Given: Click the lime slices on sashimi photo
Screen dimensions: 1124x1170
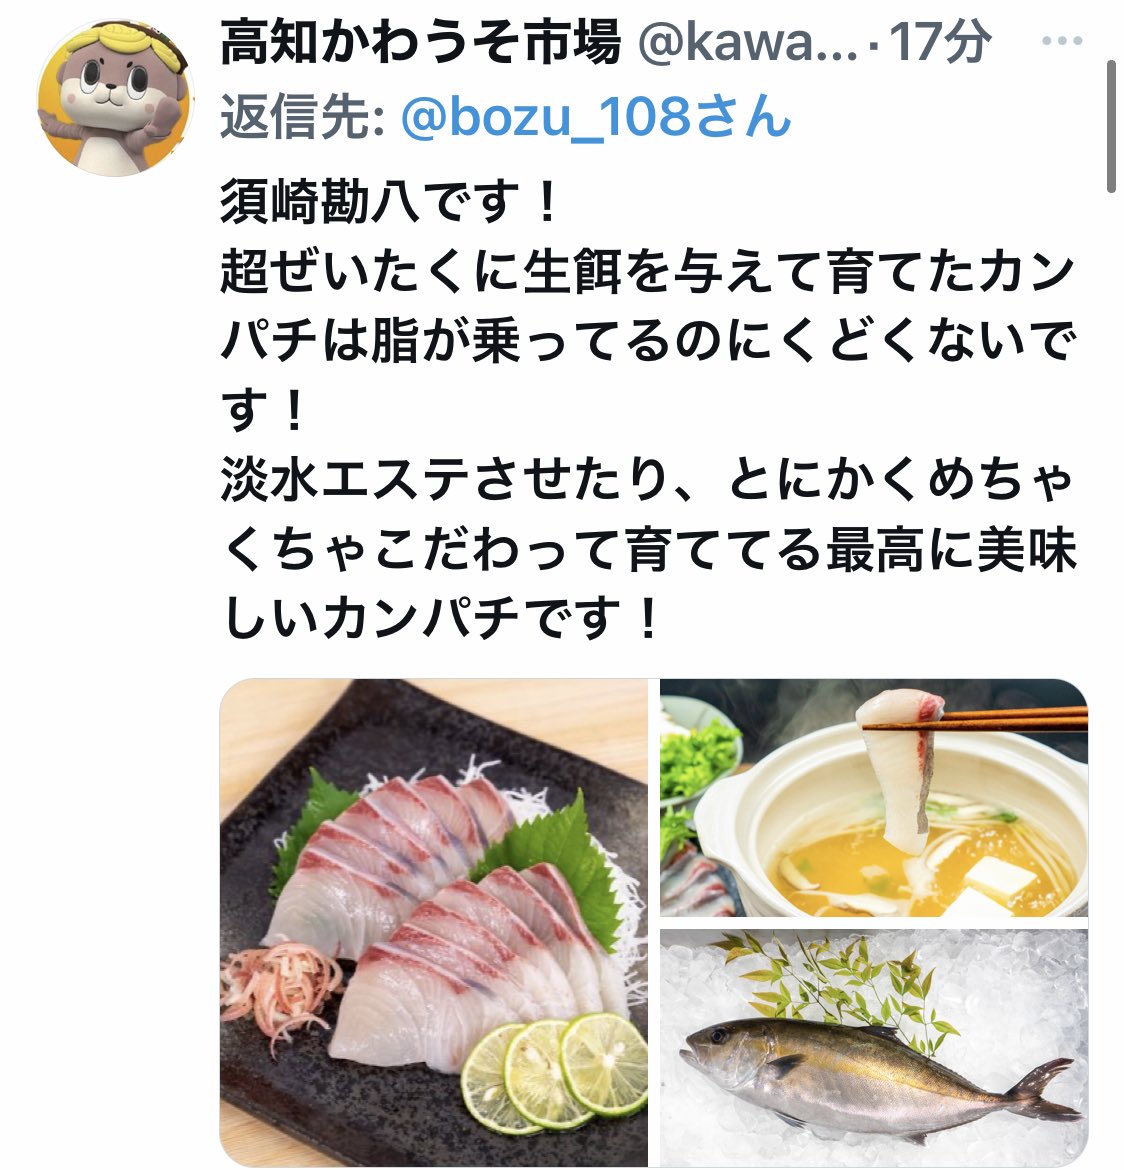Looking at the screenshot, I should (x=554, y=1072).
